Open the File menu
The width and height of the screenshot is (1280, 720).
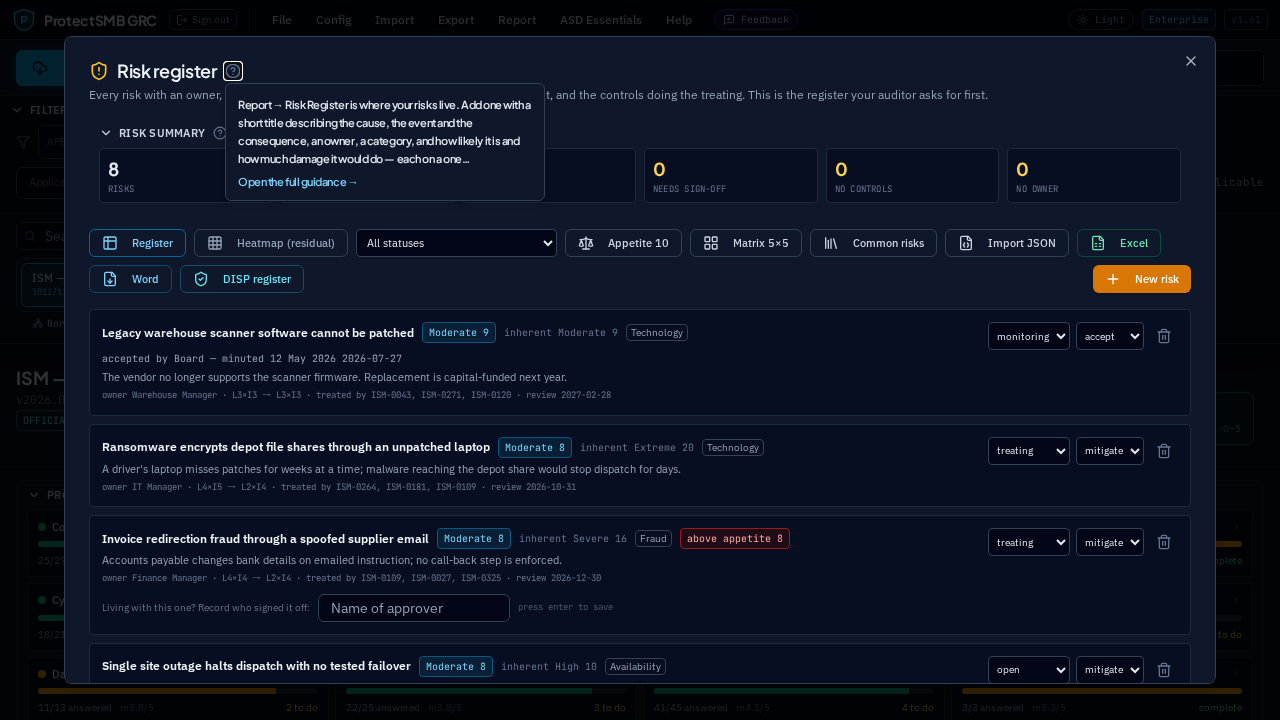(x=282, y=20)
